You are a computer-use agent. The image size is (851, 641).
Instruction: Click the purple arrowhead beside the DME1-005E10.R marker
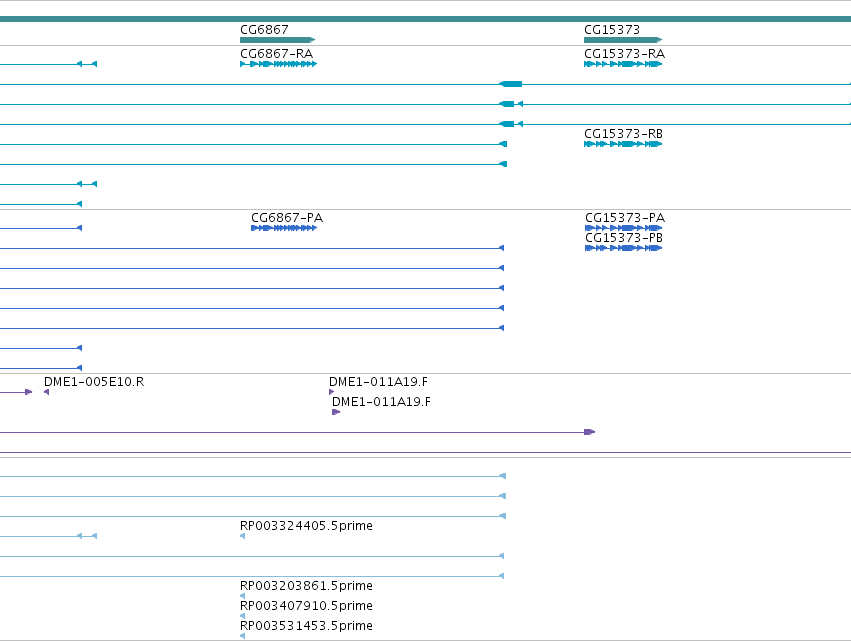pyautogui.click(x=29, y=392)
